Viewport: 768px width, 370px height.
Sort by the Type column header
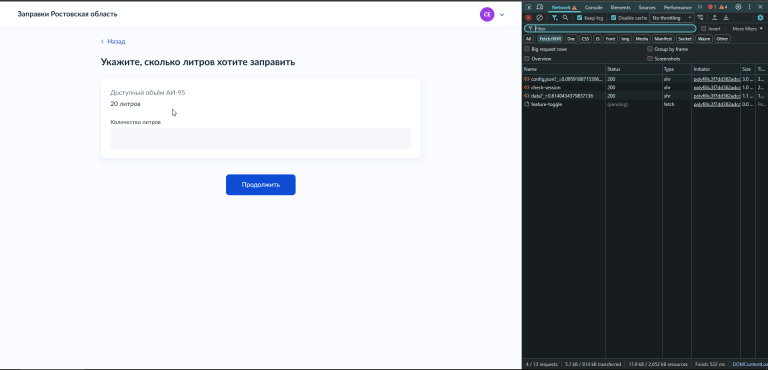(x=677, y=69)
